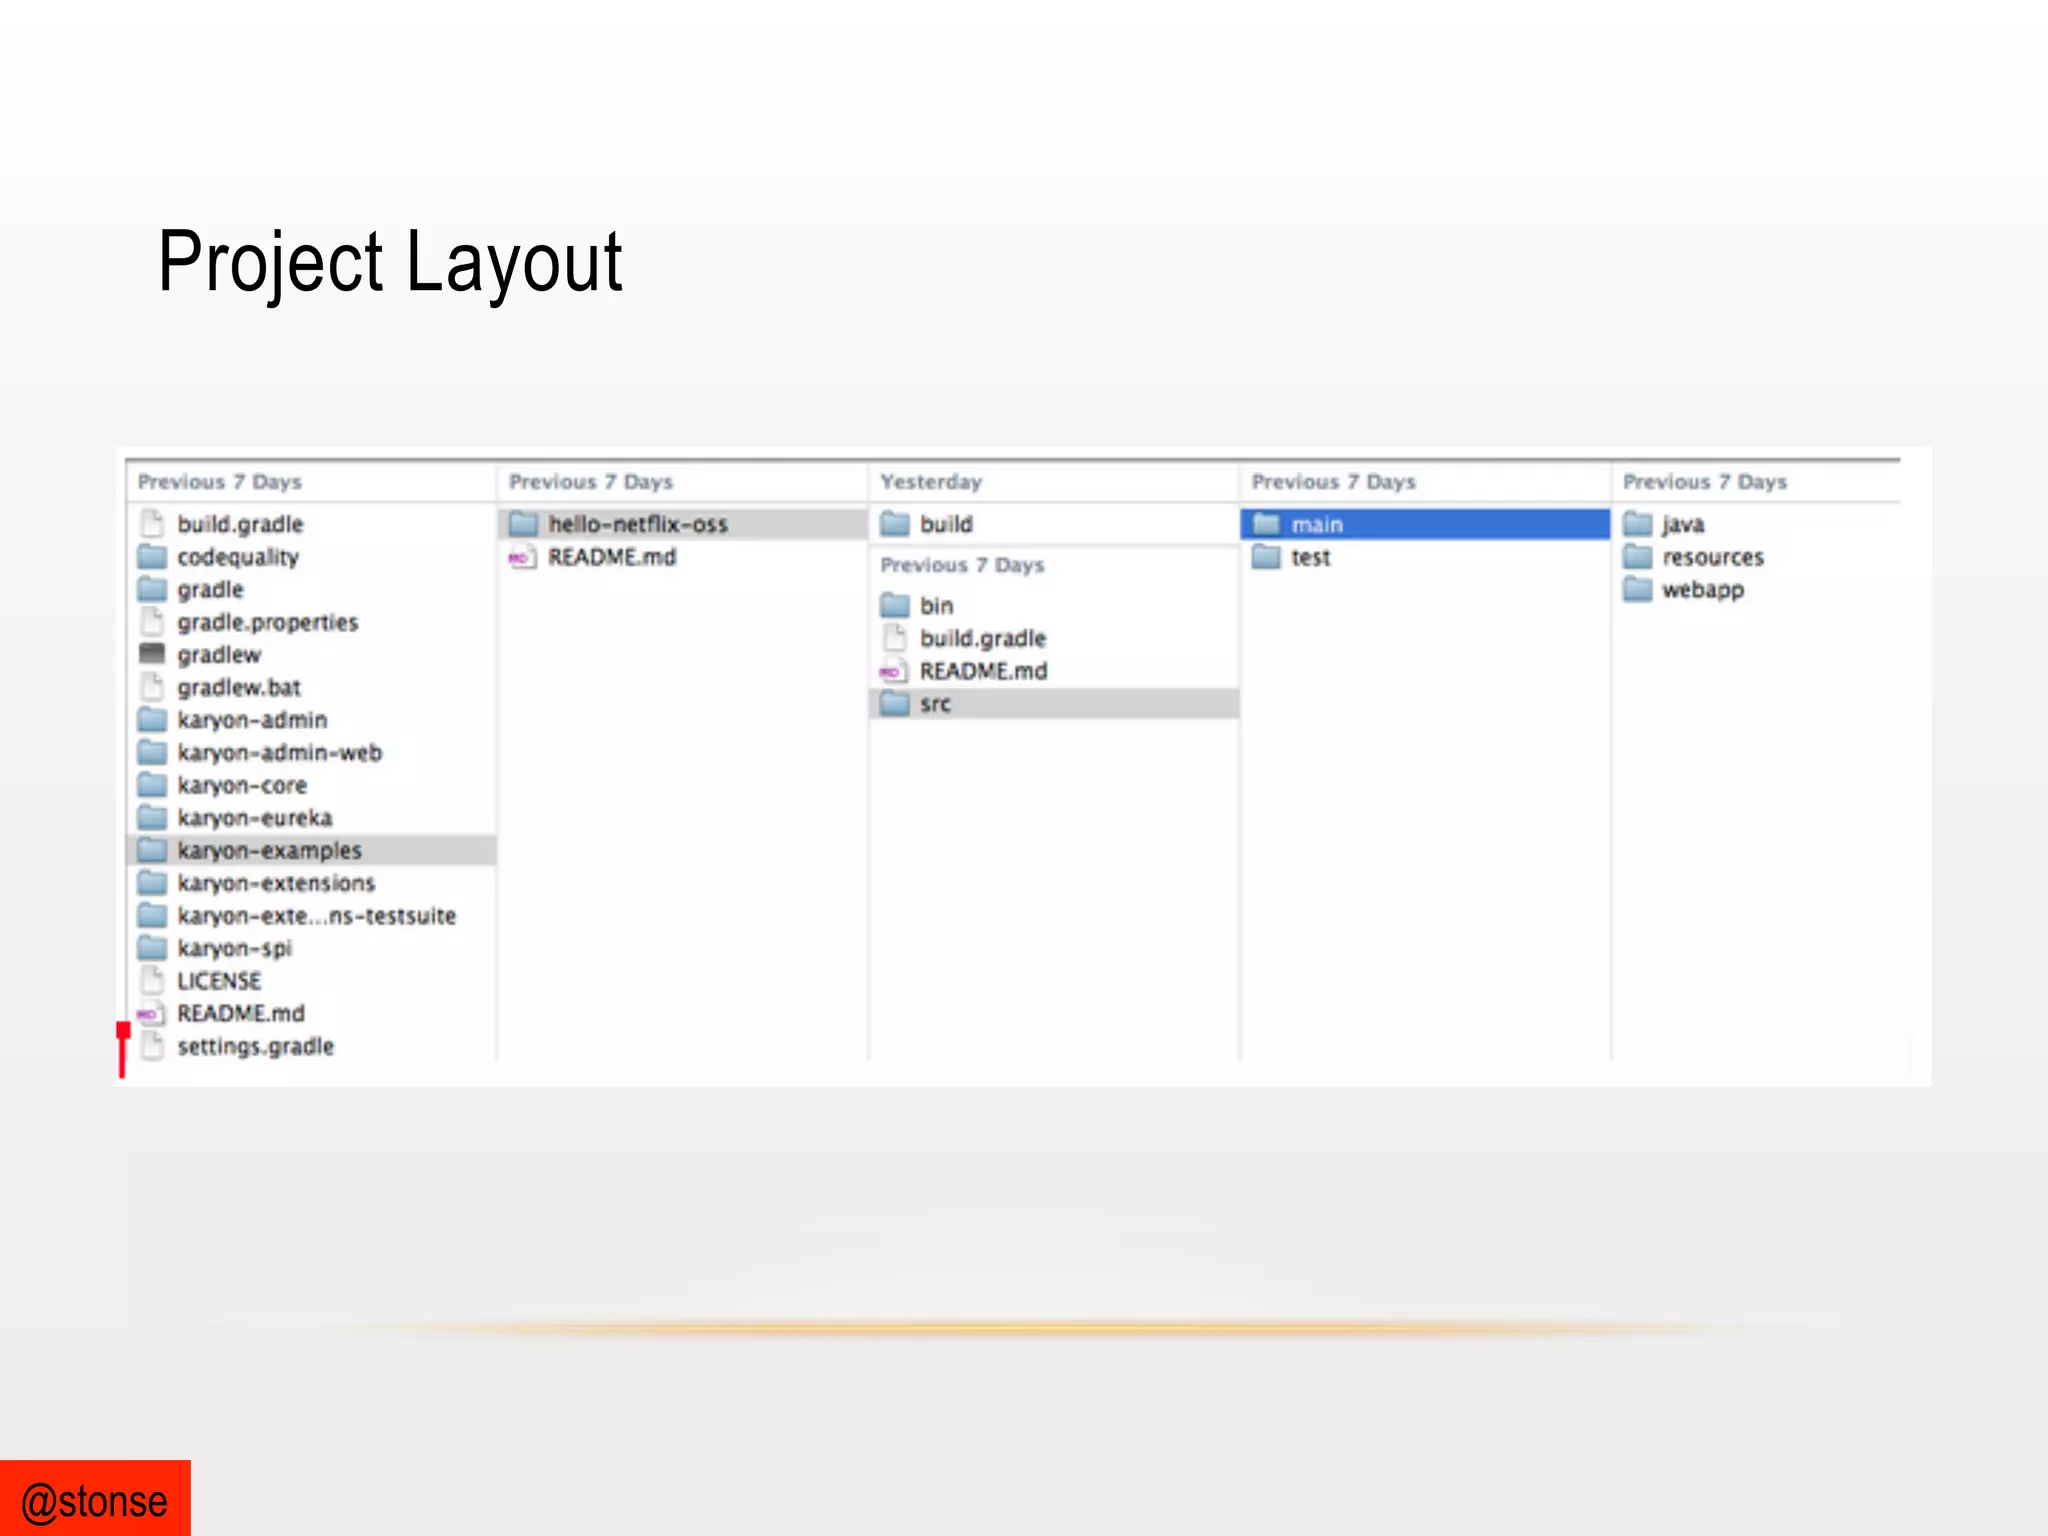
Task: Select the 'webapp' folder name
Action: point(1703,590)
